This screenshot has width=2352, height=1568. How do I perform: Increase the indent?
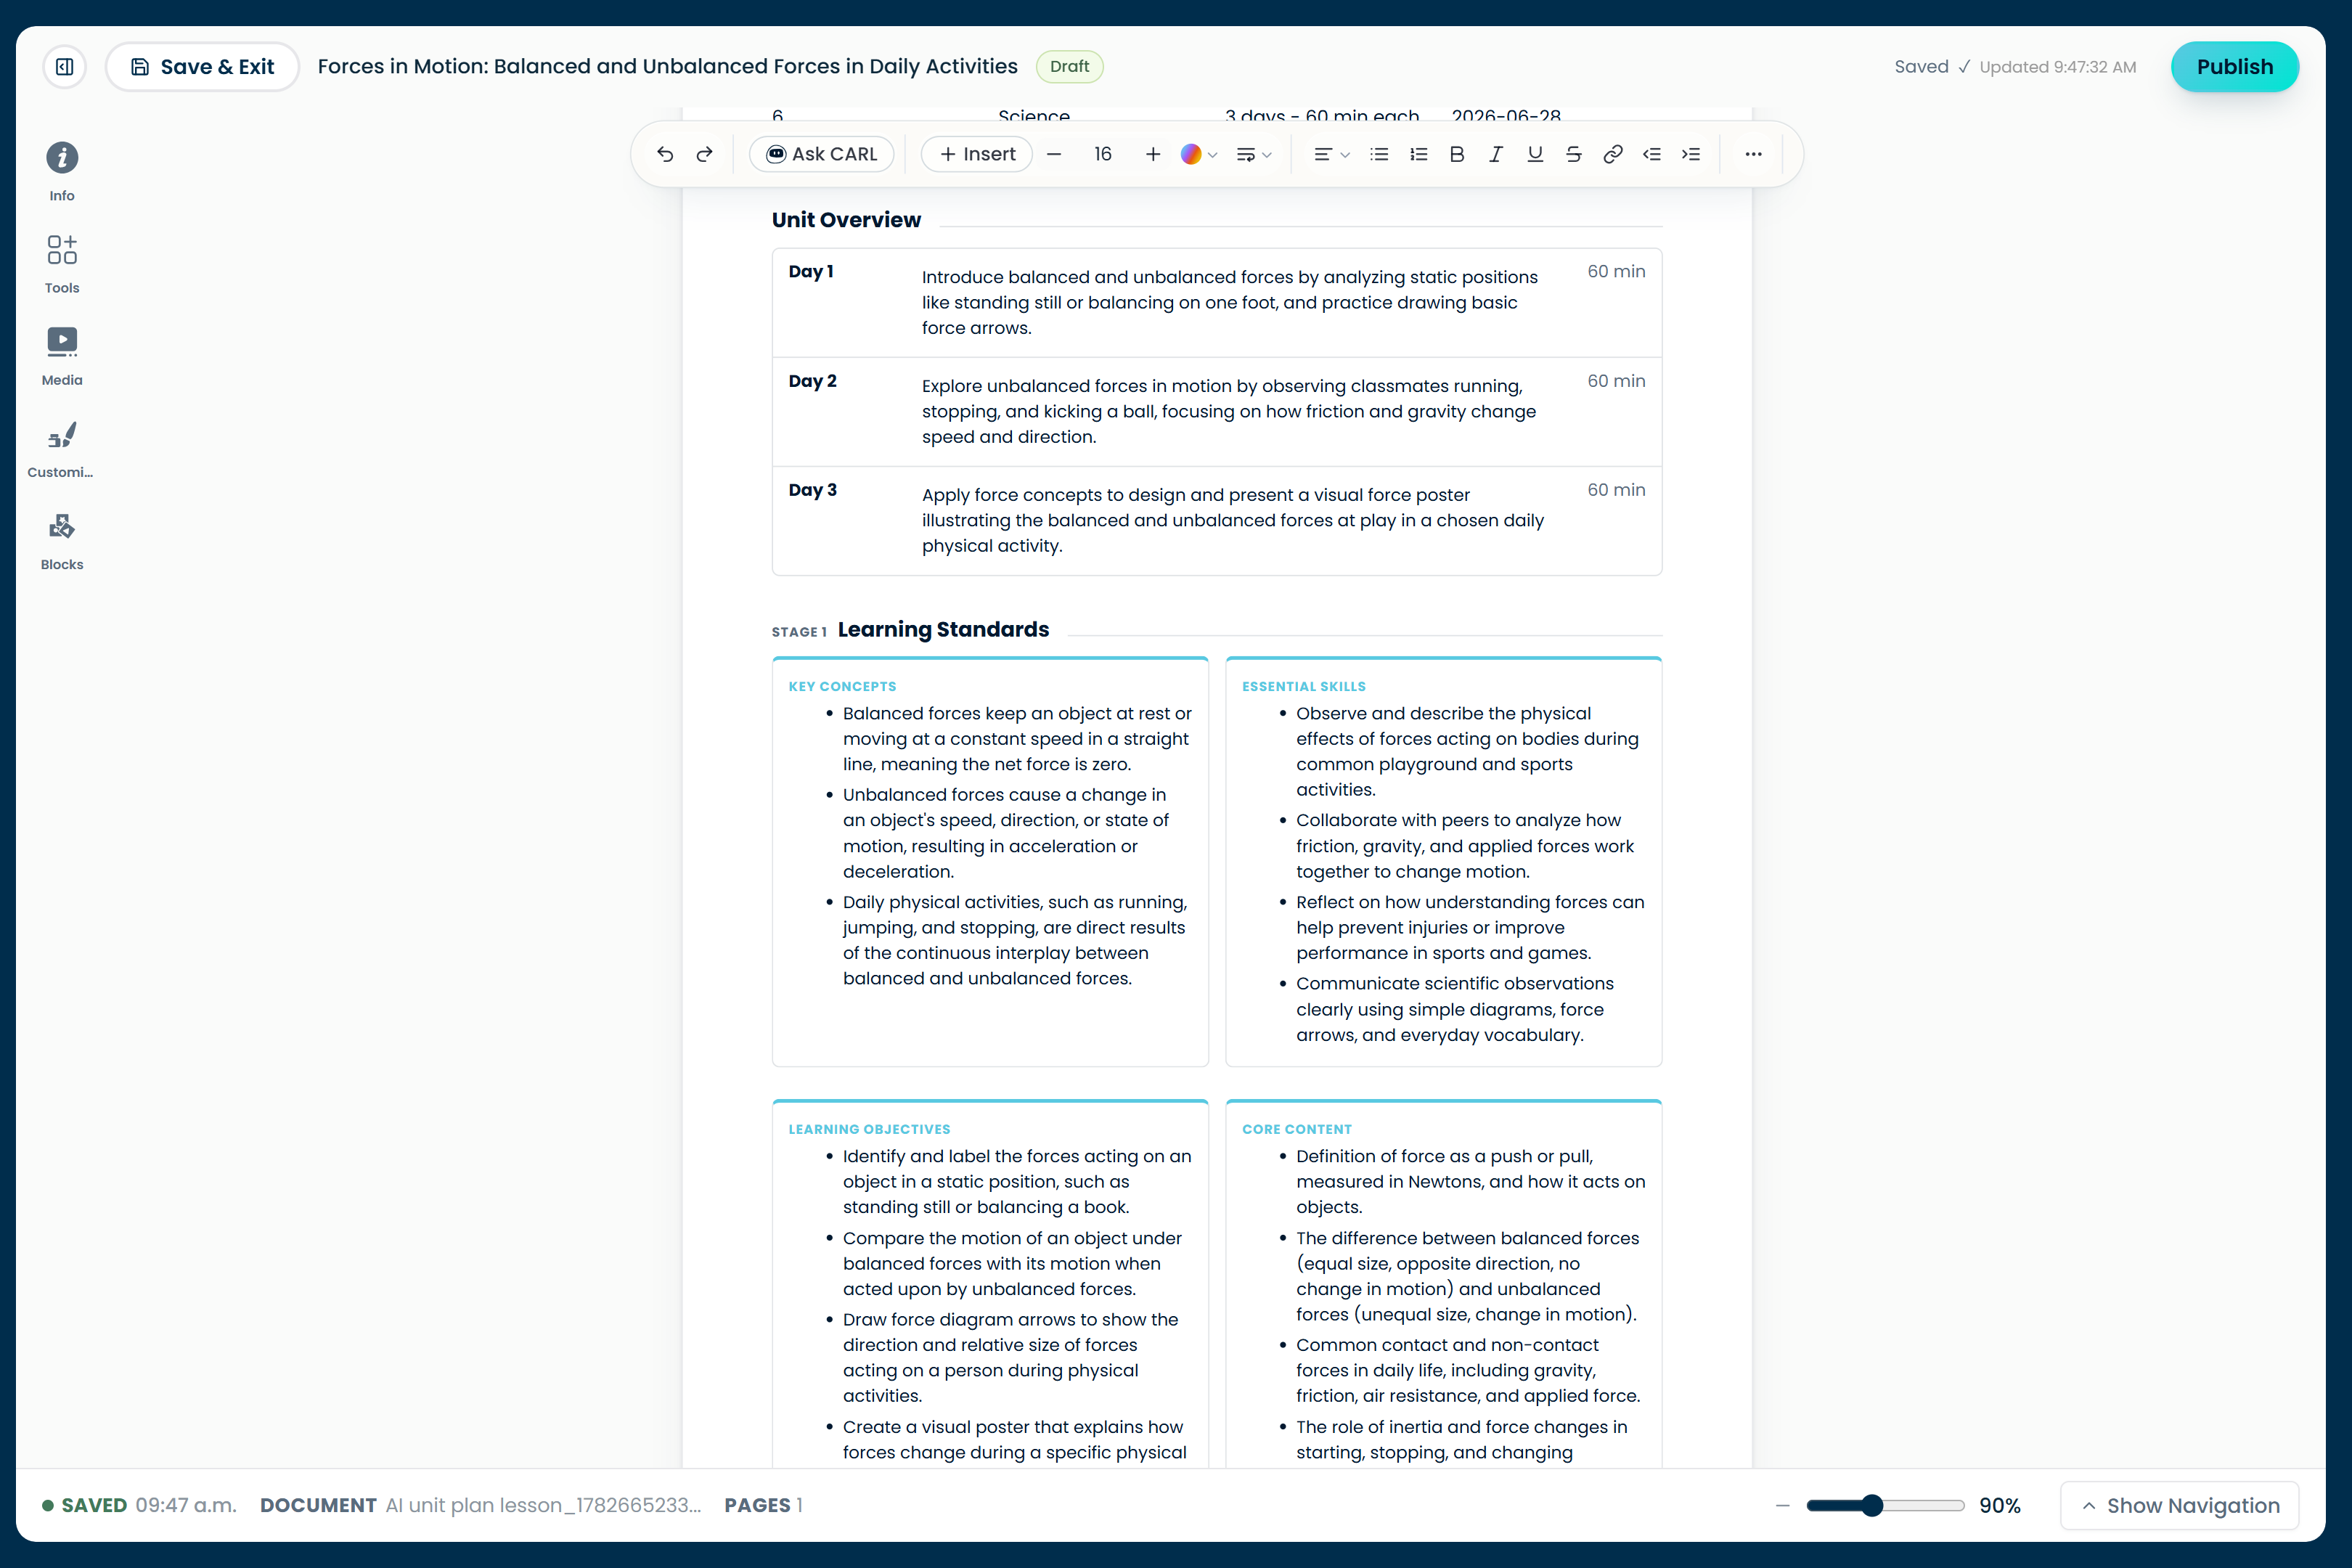[x=1691, y=154]
